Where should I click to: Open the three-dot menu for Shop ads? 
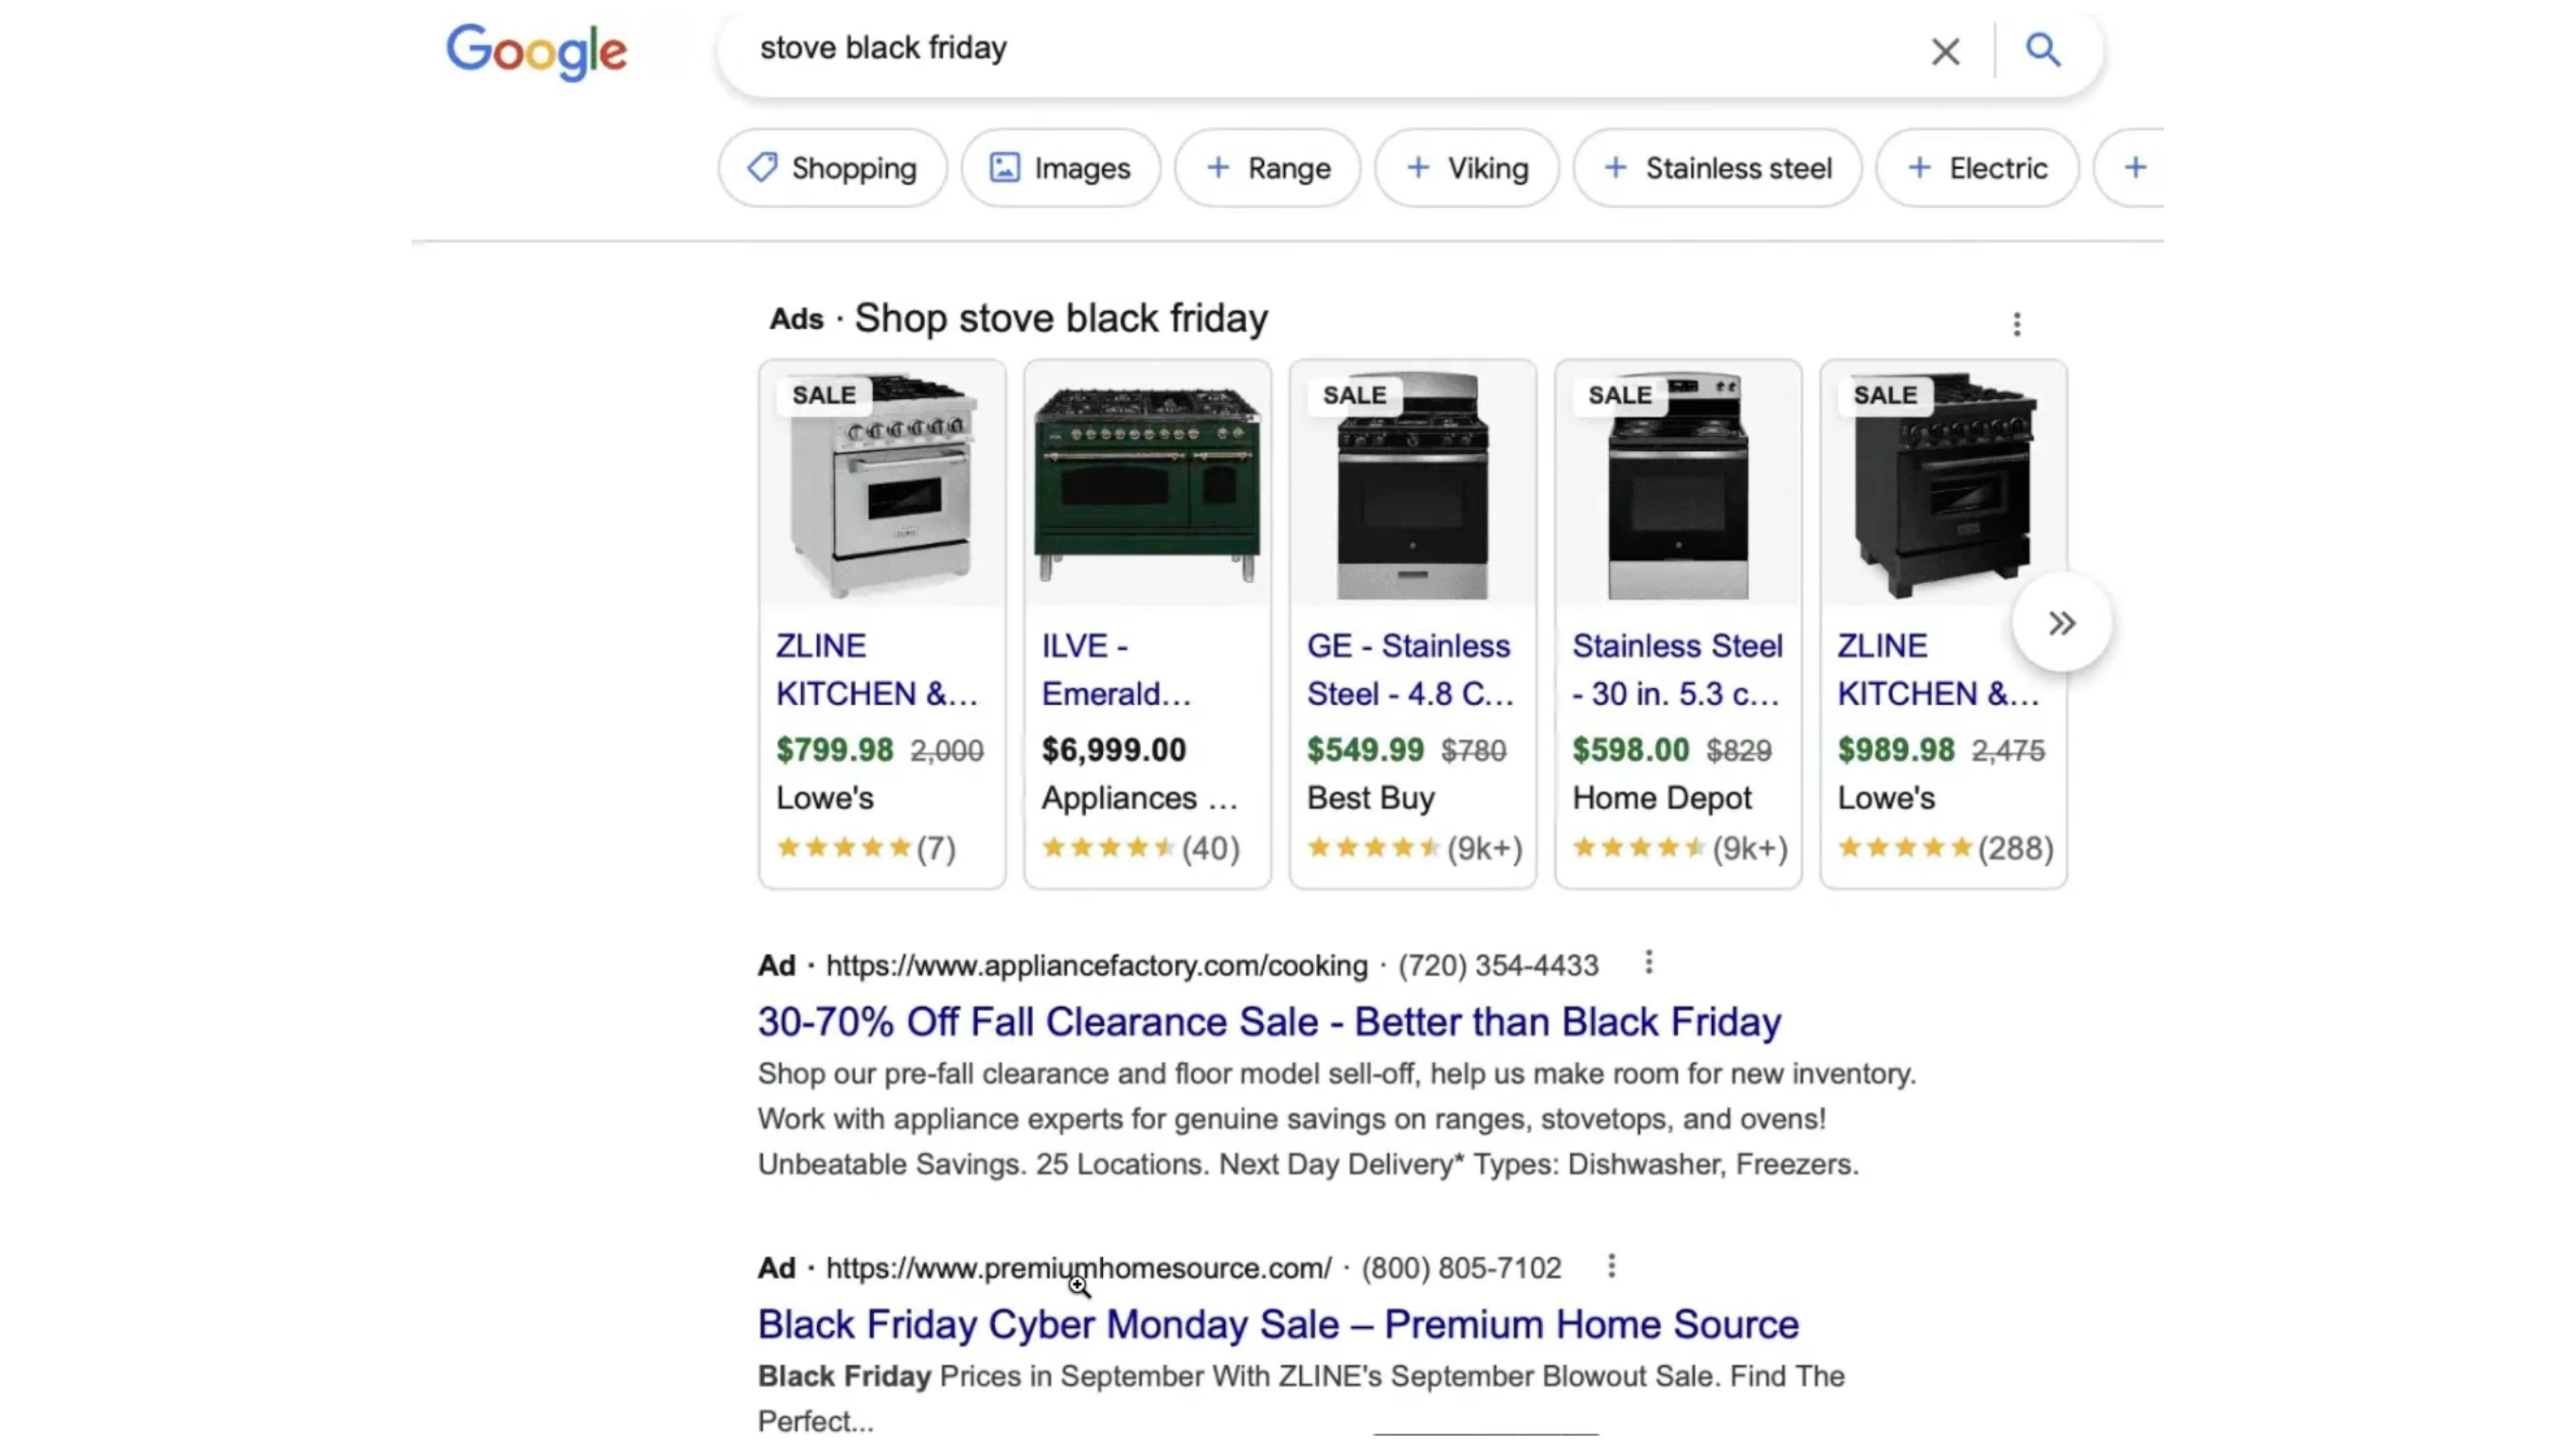coord(2016,324)
